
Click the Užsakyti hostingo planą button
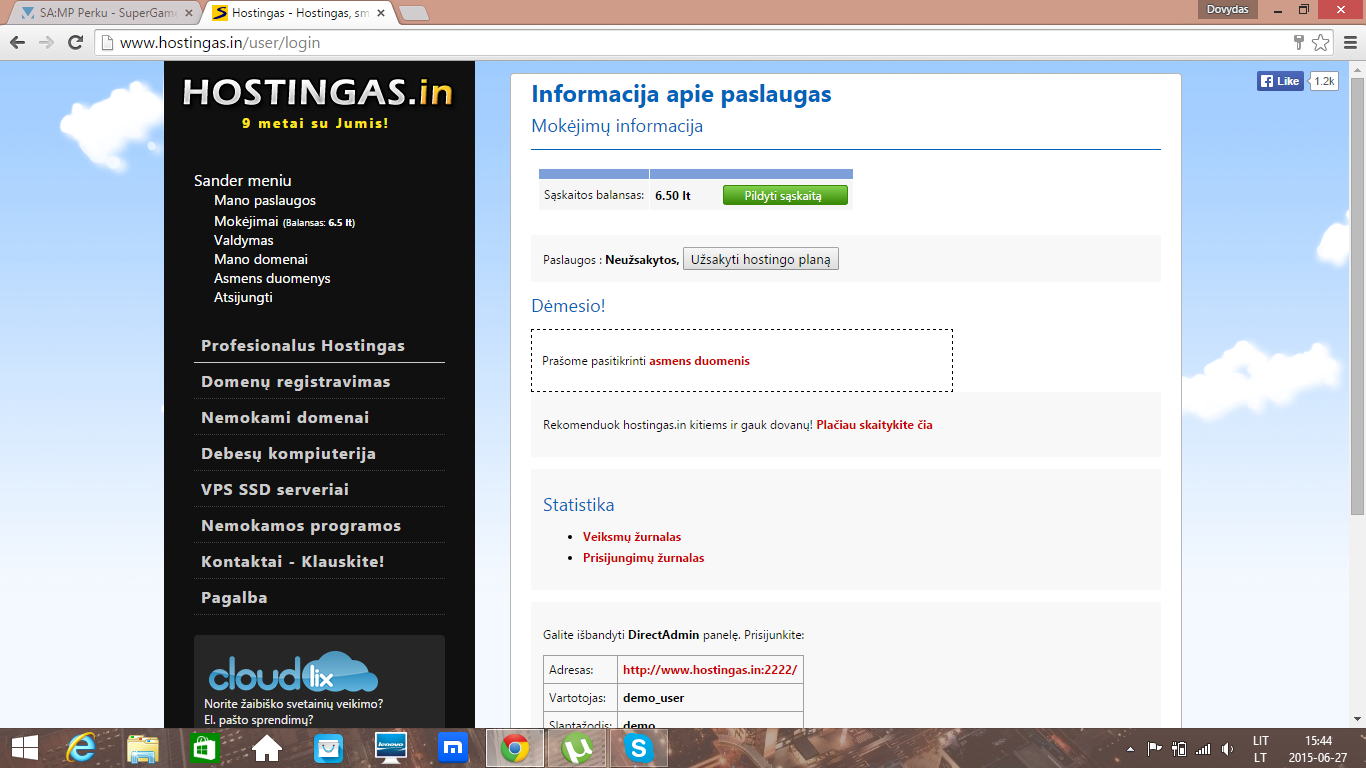tap(760, 260)
